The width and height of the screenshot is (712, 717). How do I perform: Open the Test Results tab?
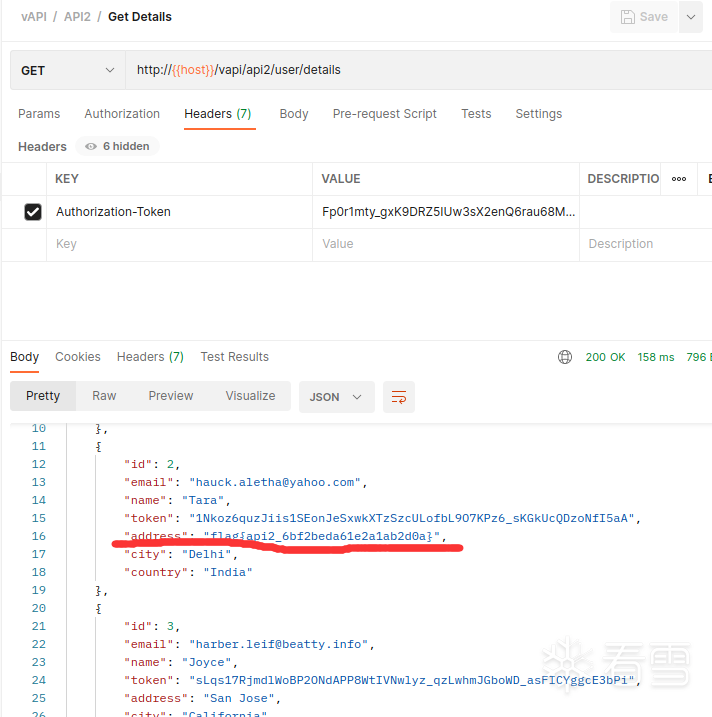pos(234,357)
